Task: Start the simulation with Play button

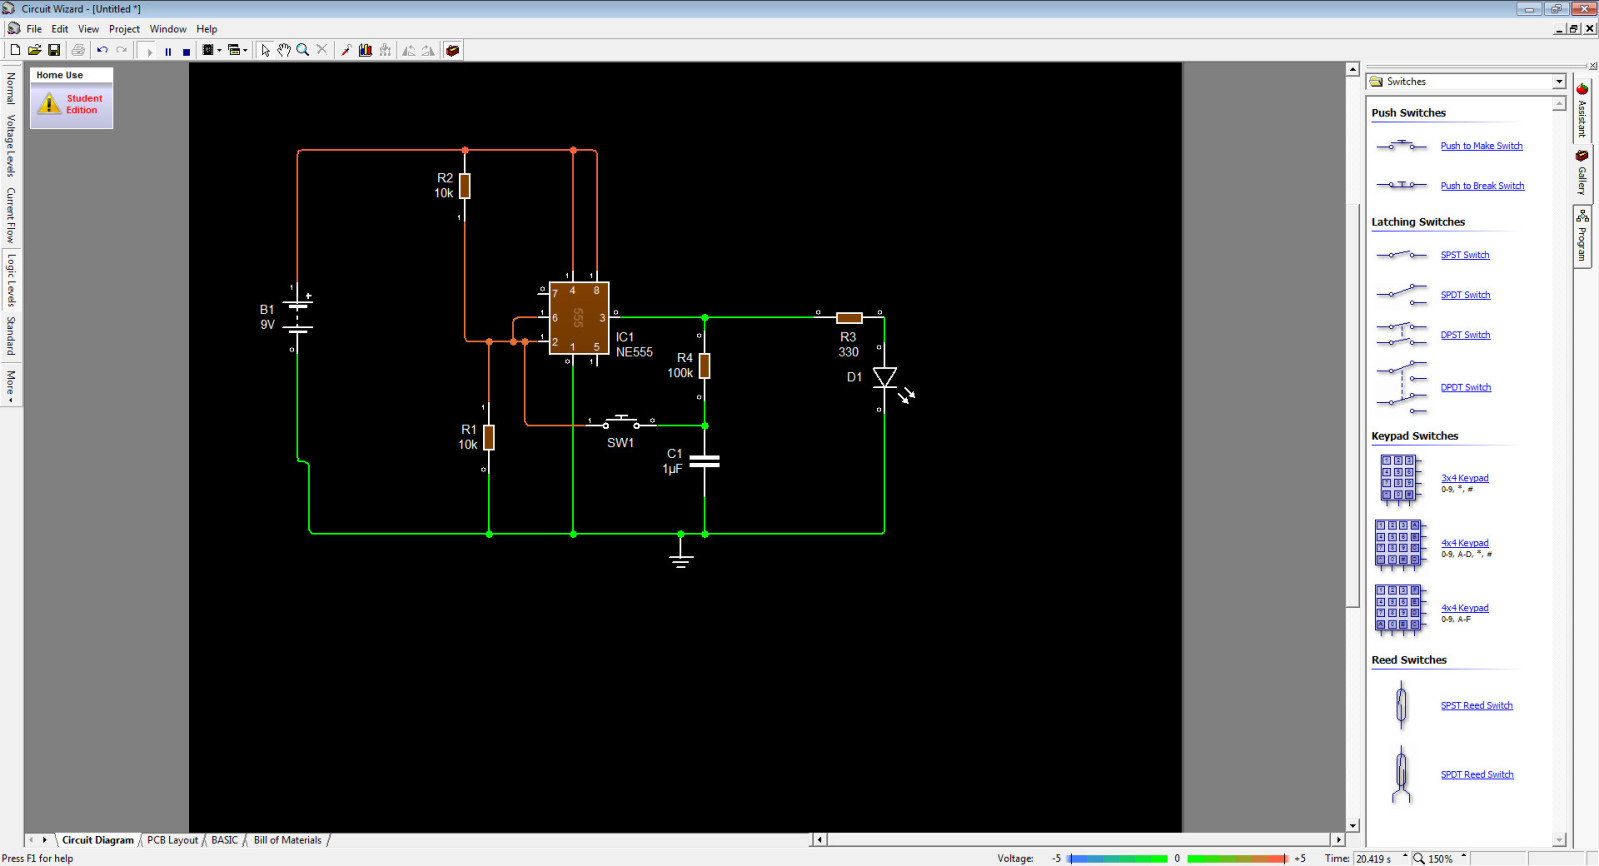Action: point(150,51)
